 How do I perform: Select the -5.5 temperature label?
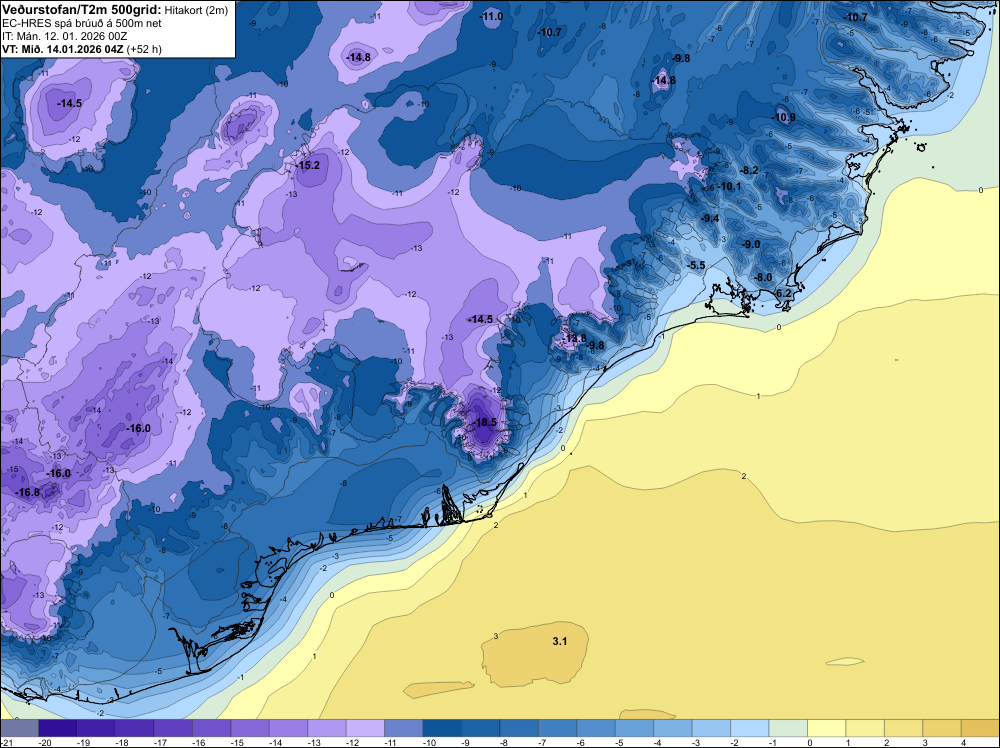coord(696,265)
